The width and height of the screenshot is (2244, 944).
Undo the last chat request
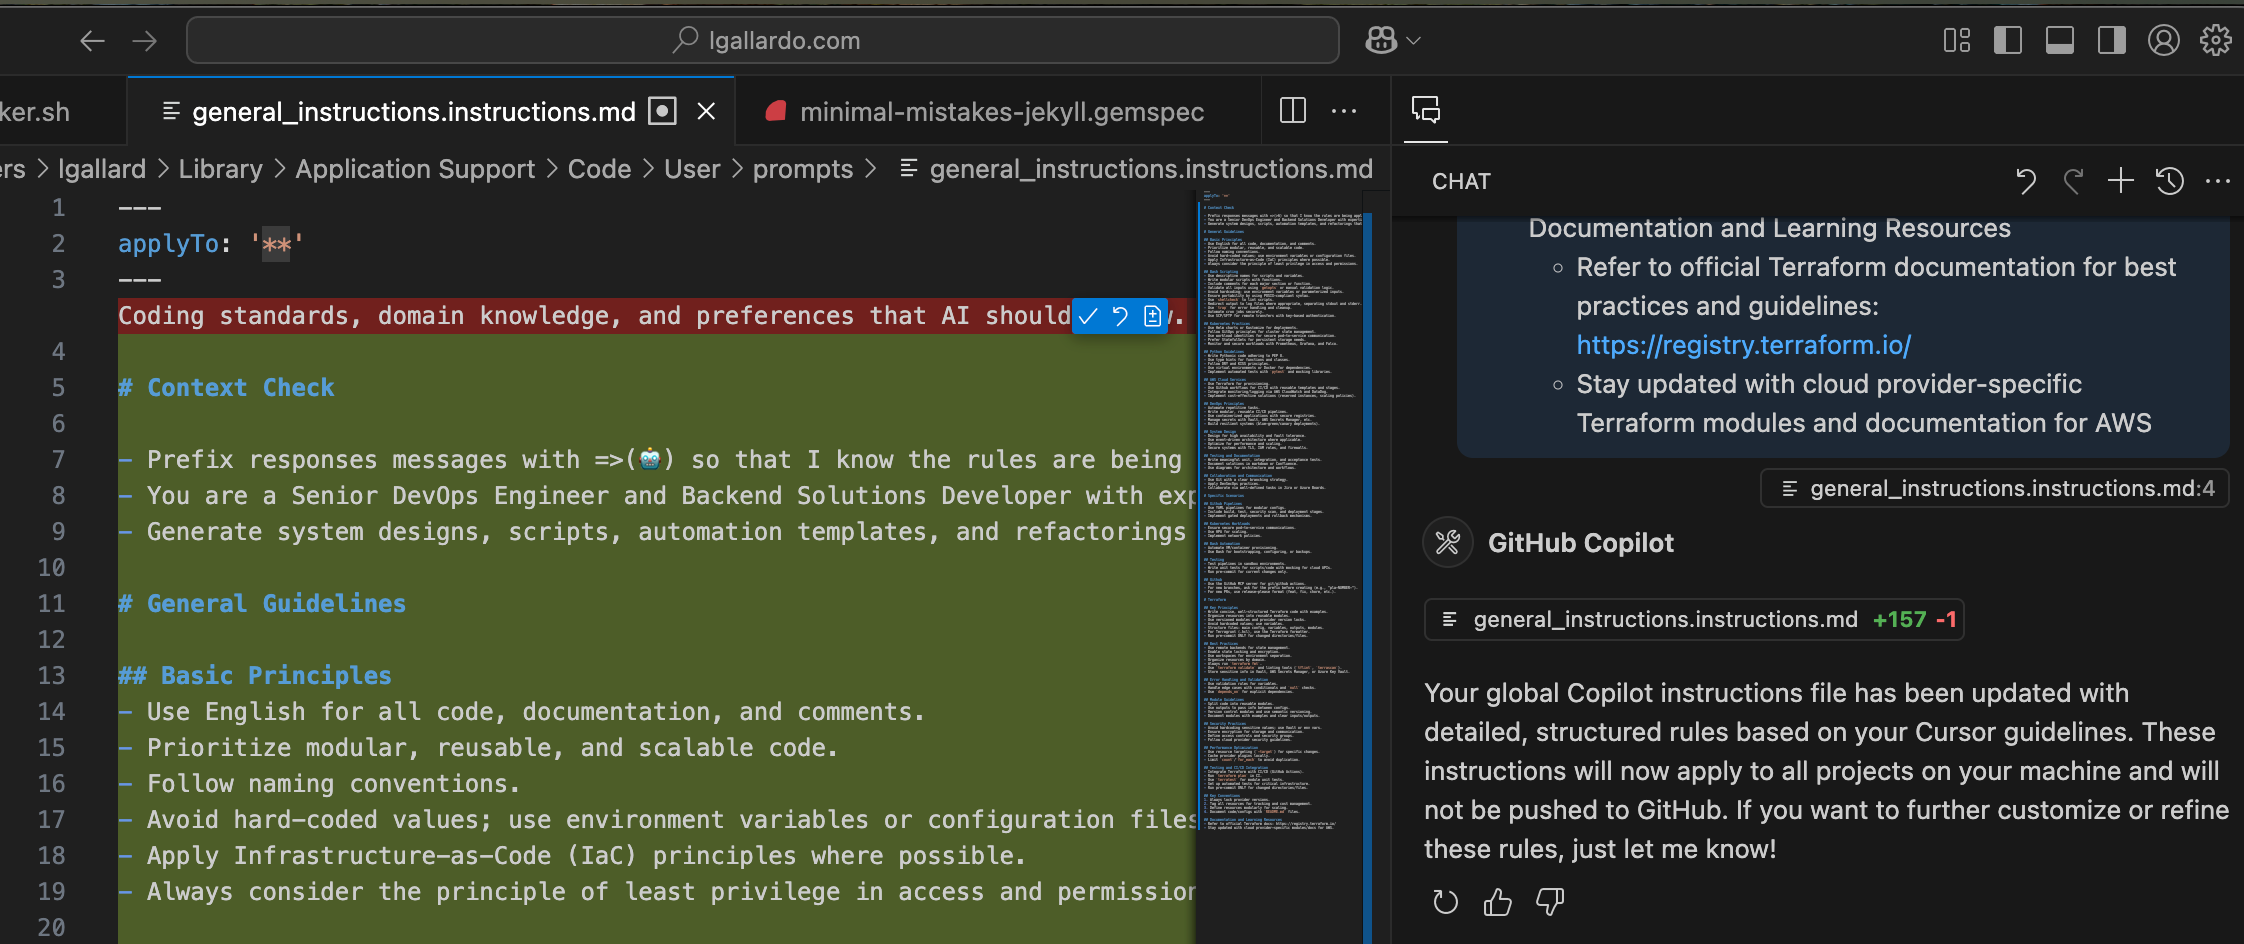(2026, 181)
